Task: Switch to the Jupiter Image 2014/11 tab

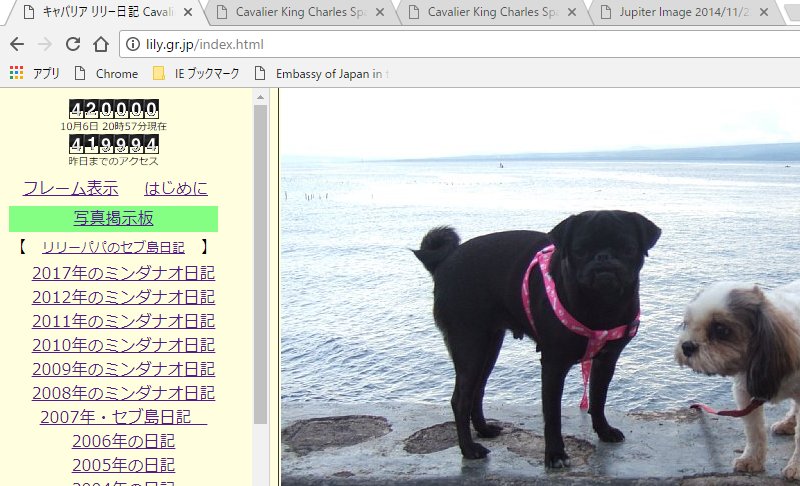Action: tap(684, 12)
